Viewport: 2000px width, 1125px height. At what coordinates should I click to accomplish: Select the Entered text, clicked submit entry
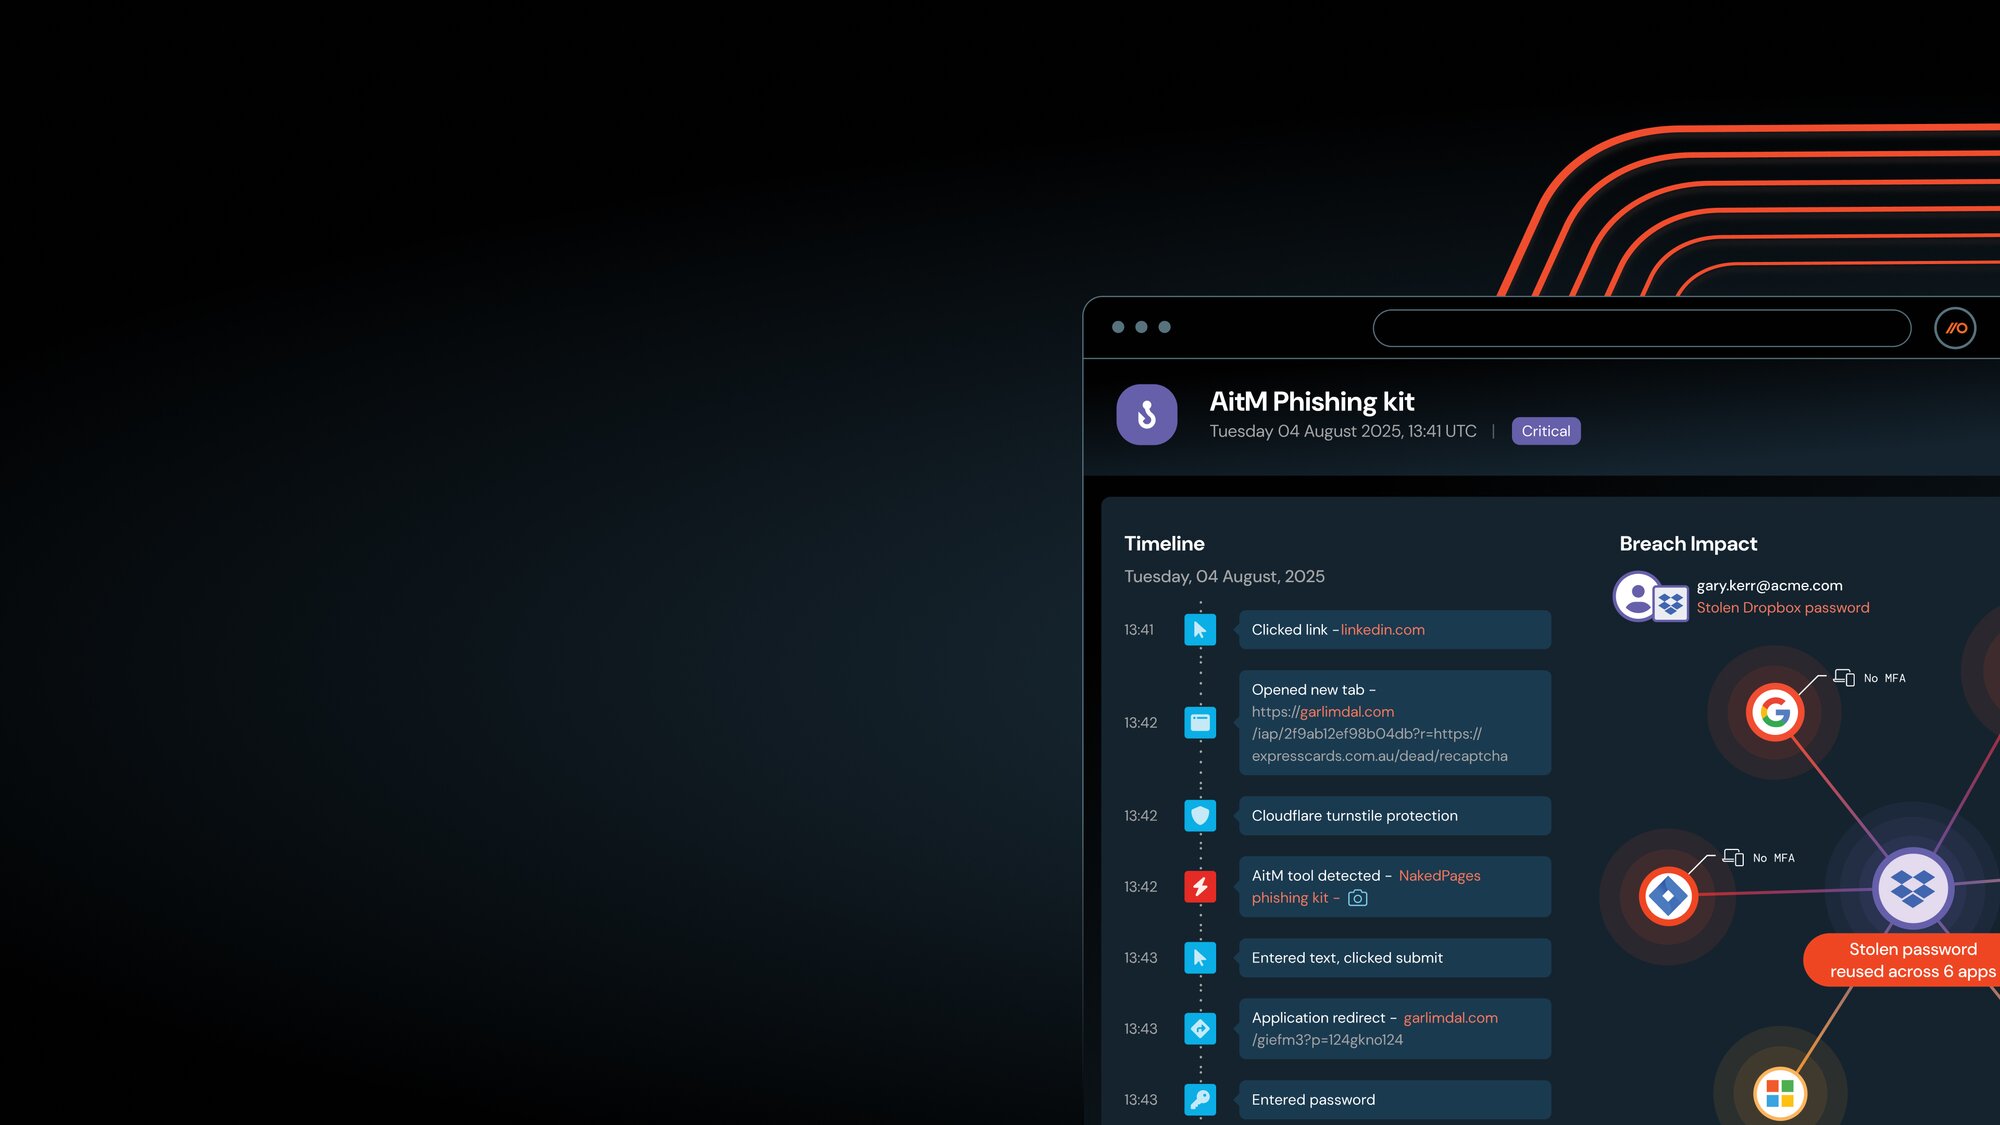1394,958
